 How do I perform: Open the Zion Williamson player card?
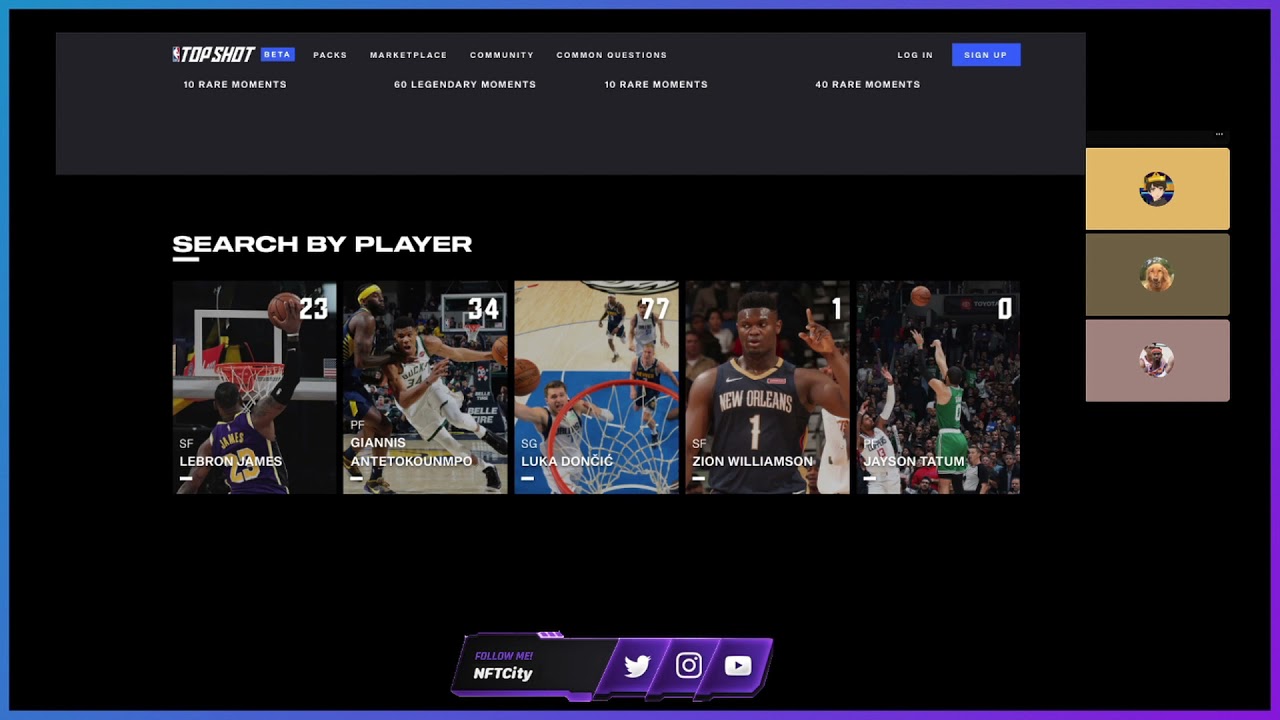point(767,387)
